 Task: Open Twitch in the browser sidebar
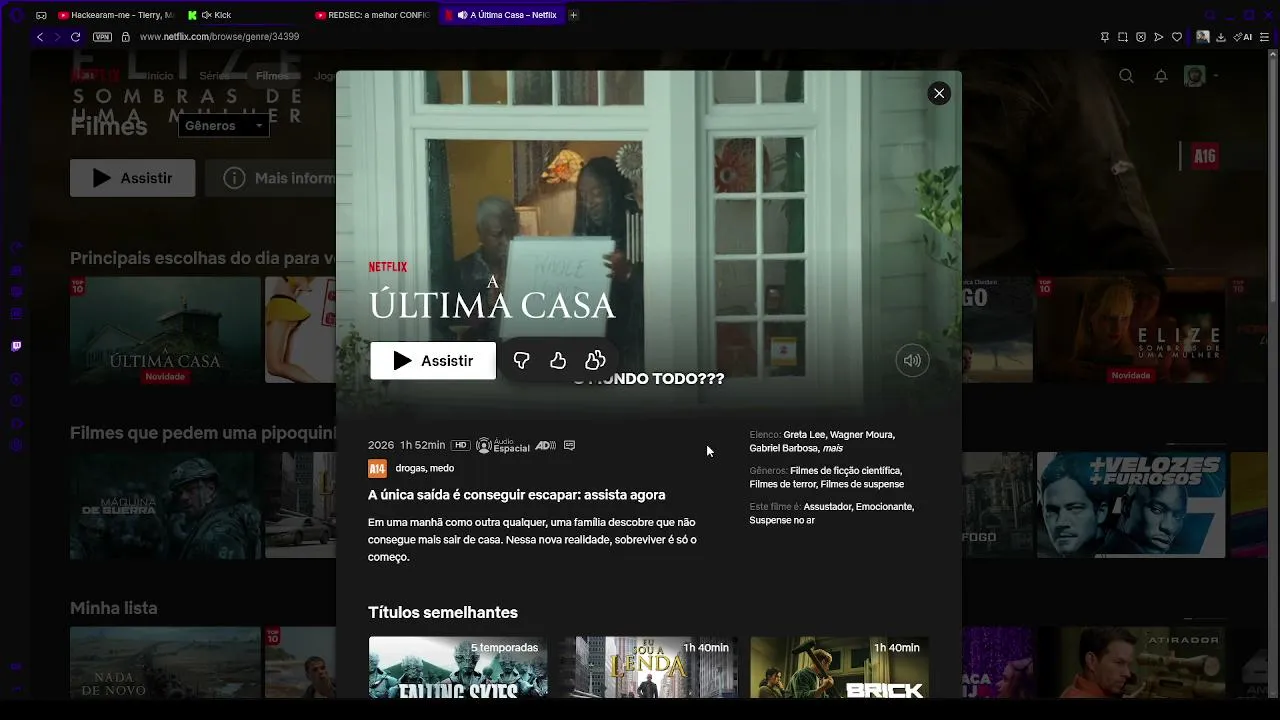[x=16, y=346]
